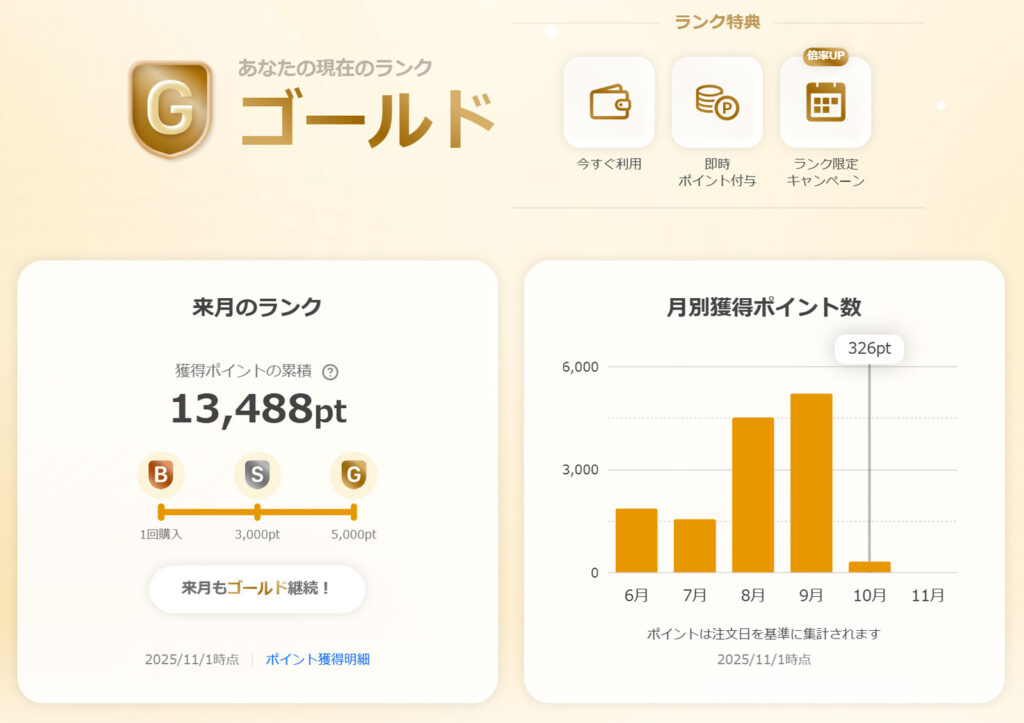1024x723 pixels.
Task: Click the 6月 bar in the chart
Action: coord(636,540)
